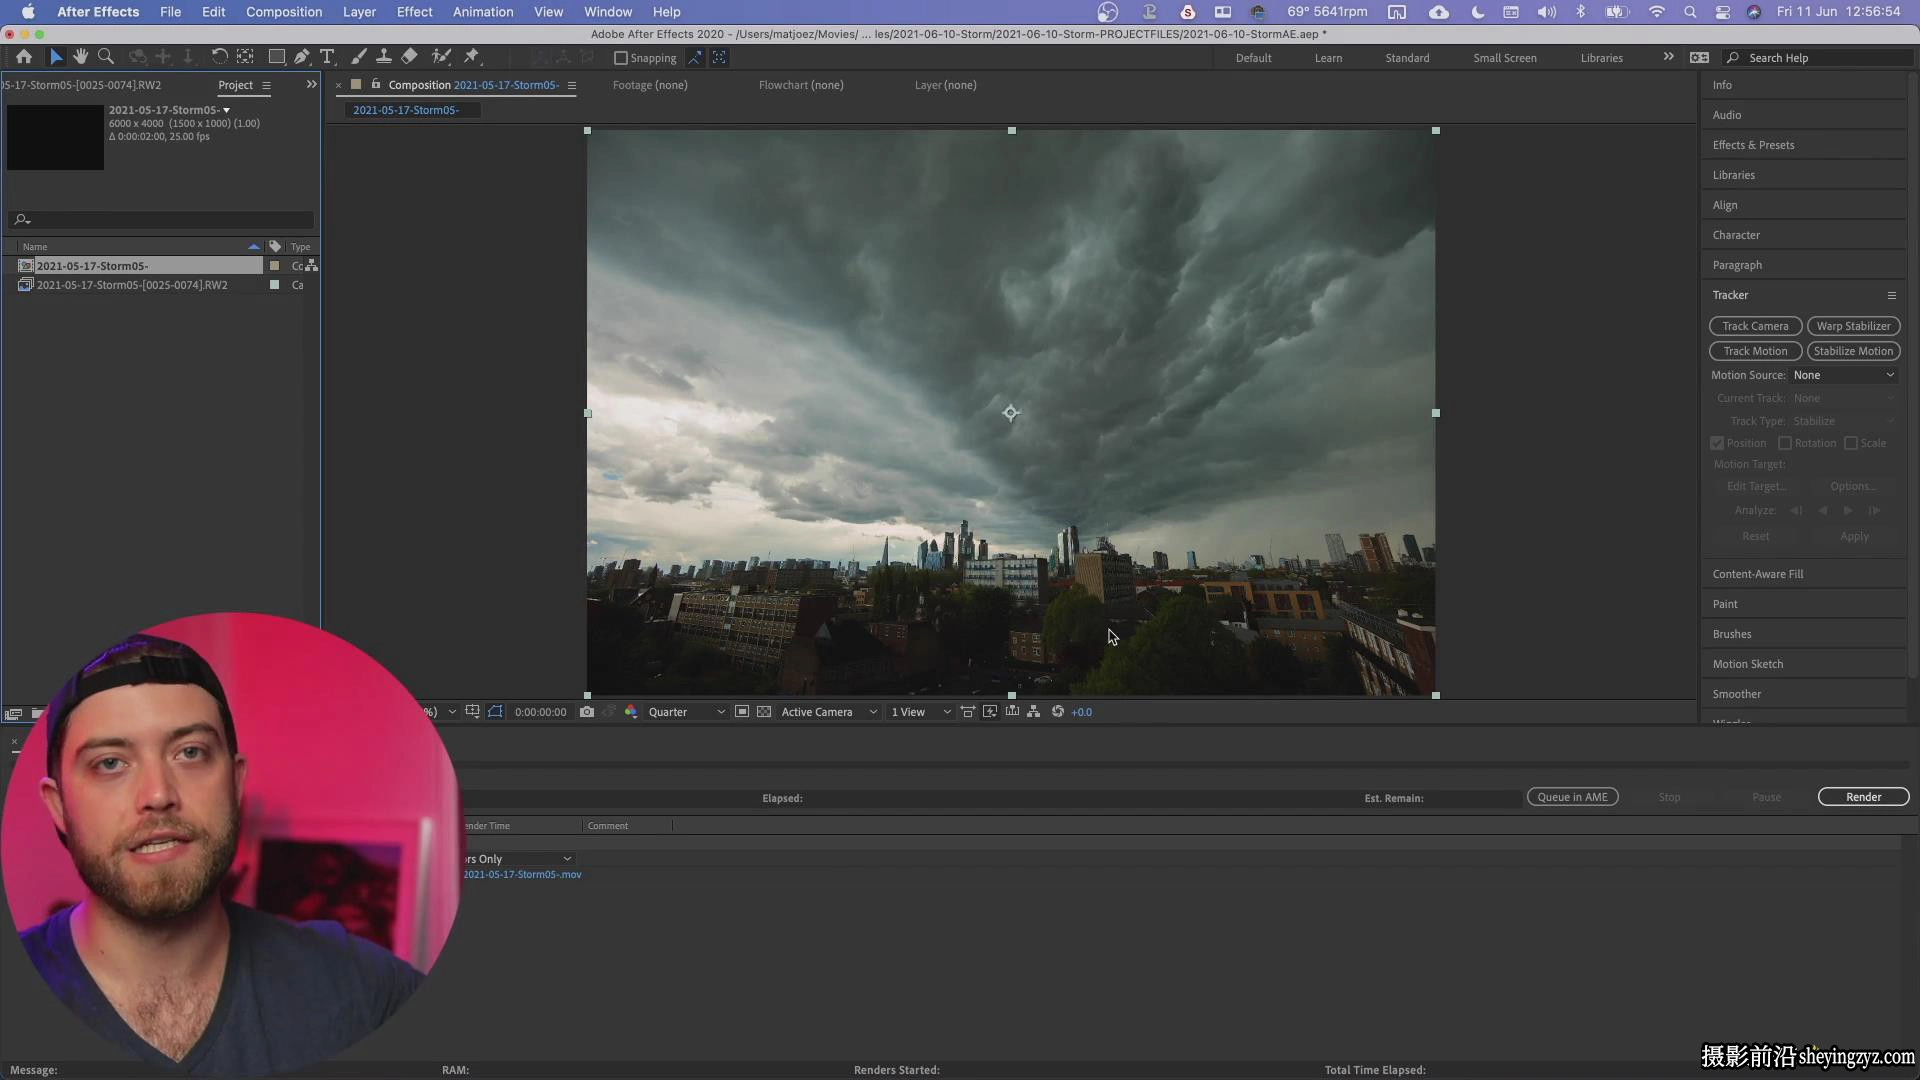Open the Effect menu

pos(414,12)
